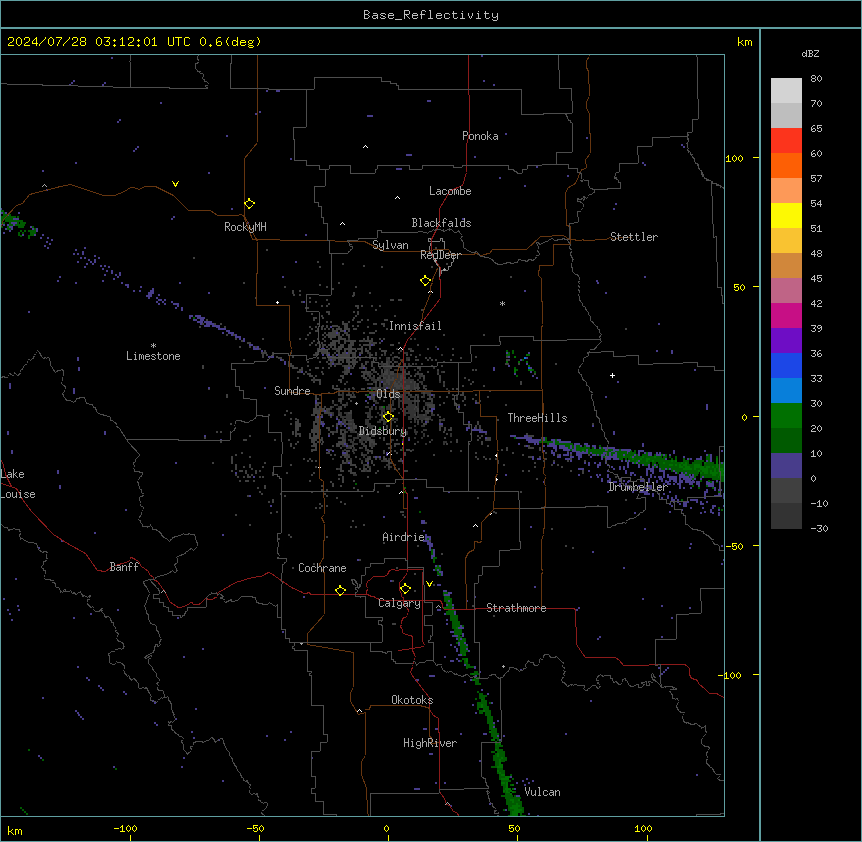Click the yellow diamond marker above Calgary label
The width and height of the screenshot is (862, 842).
[x=405, y=589]
